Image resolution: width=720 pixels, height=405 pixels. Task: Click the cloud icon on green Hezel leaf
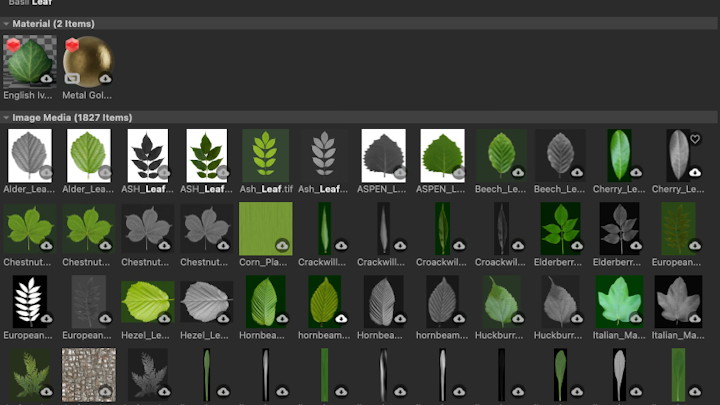tap(164, 318)
